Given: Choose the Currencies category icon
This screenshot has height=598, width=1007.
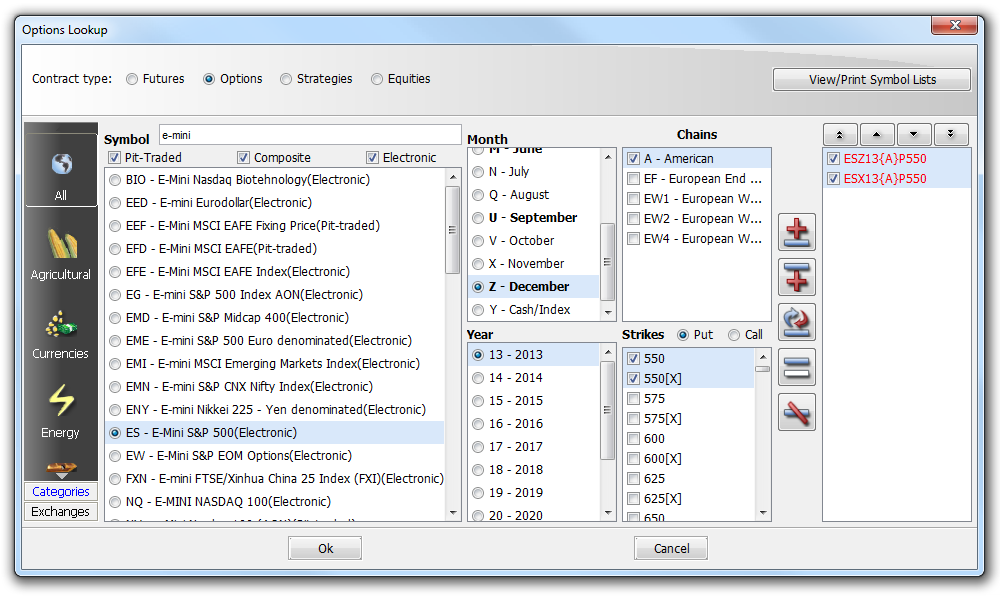Looking at the screenshot, I should [x=61, y=324].
